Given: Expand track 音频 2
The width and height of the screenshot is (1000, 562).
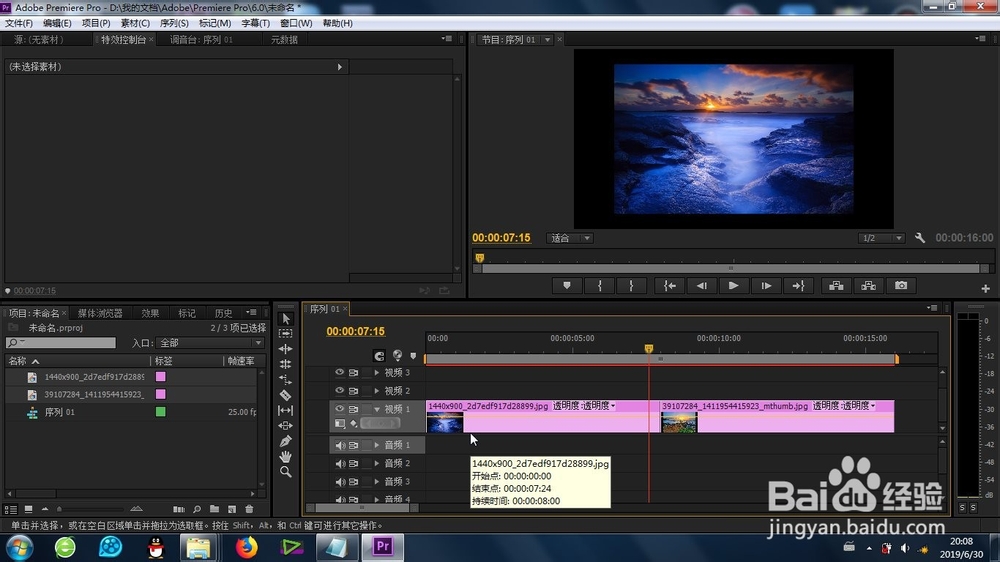Looking at the screenshot, I should point(377,464).
